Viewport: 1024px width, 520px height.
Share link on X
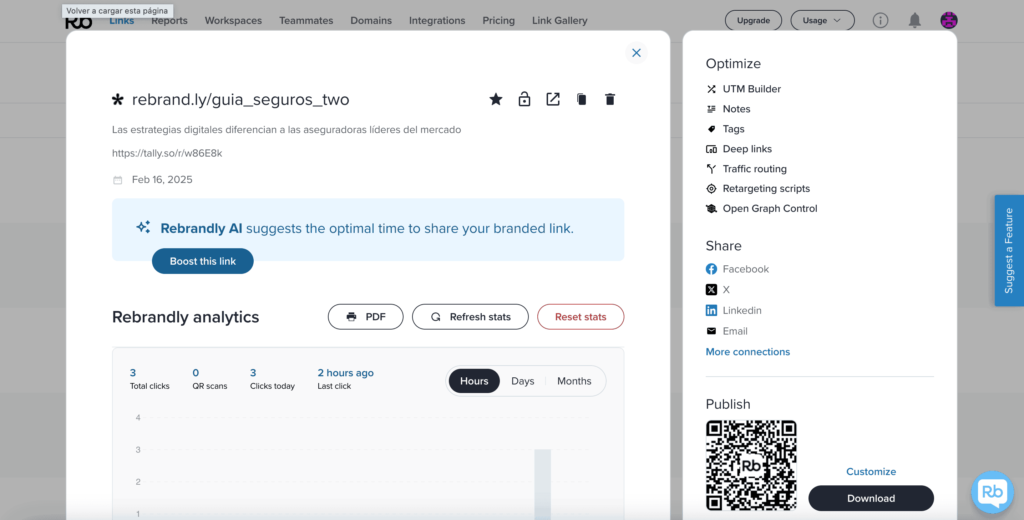[x=718, y=289]
